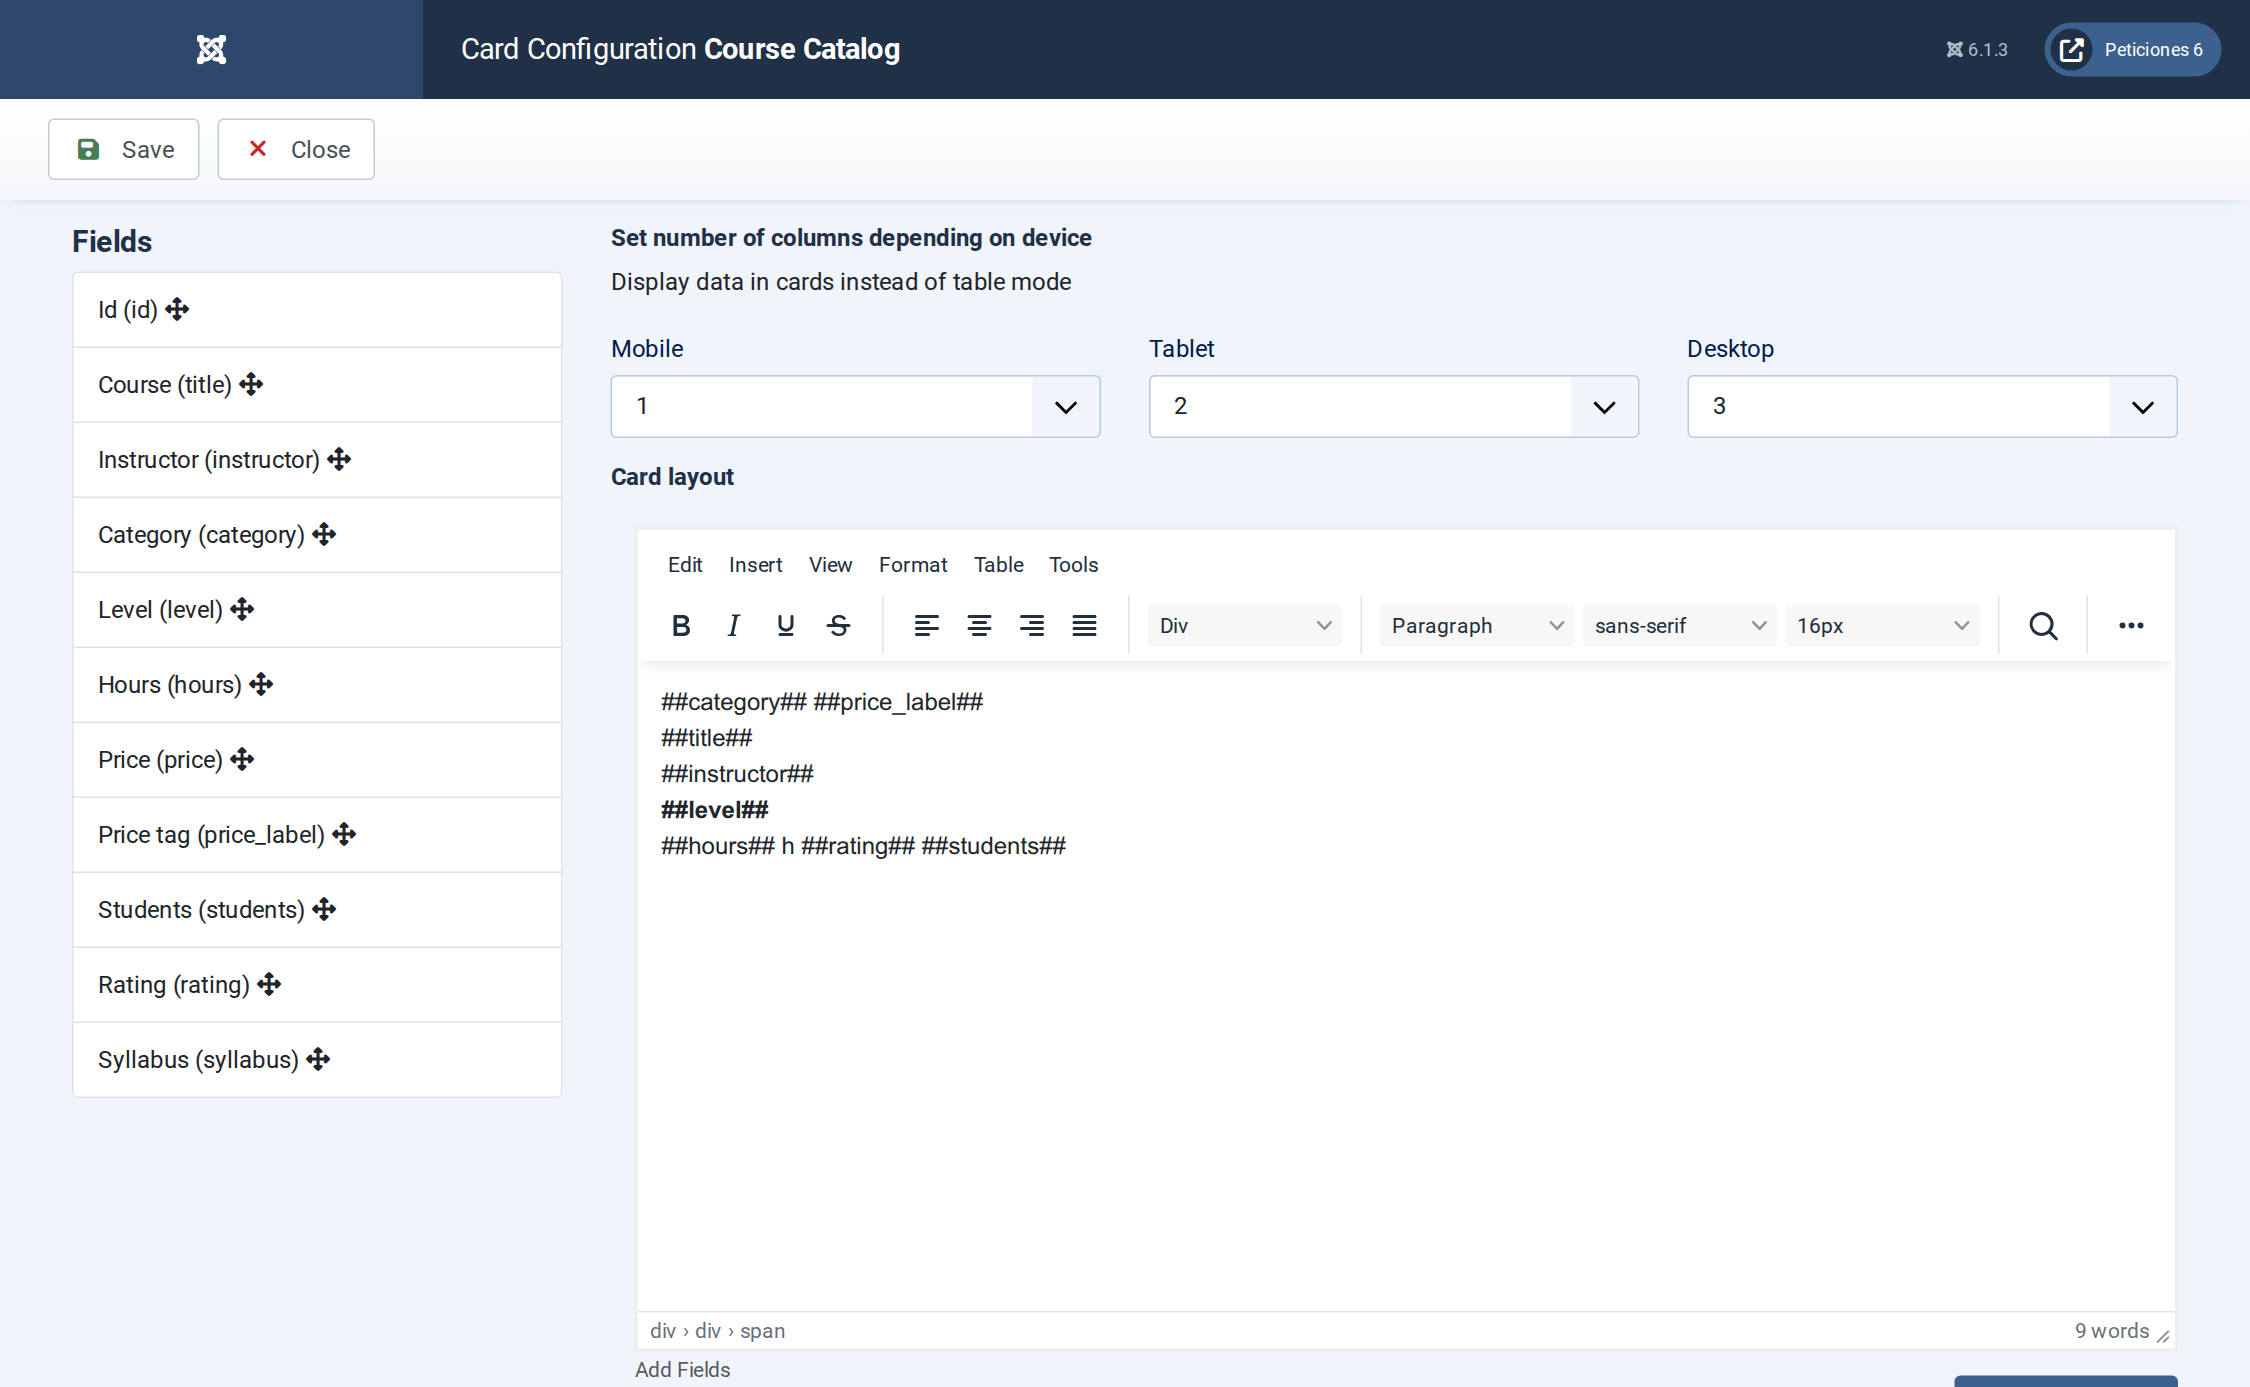Align text center in editor
Image resolution: width=2250 pixels, height=1387 pixels.
pos(979,626)
